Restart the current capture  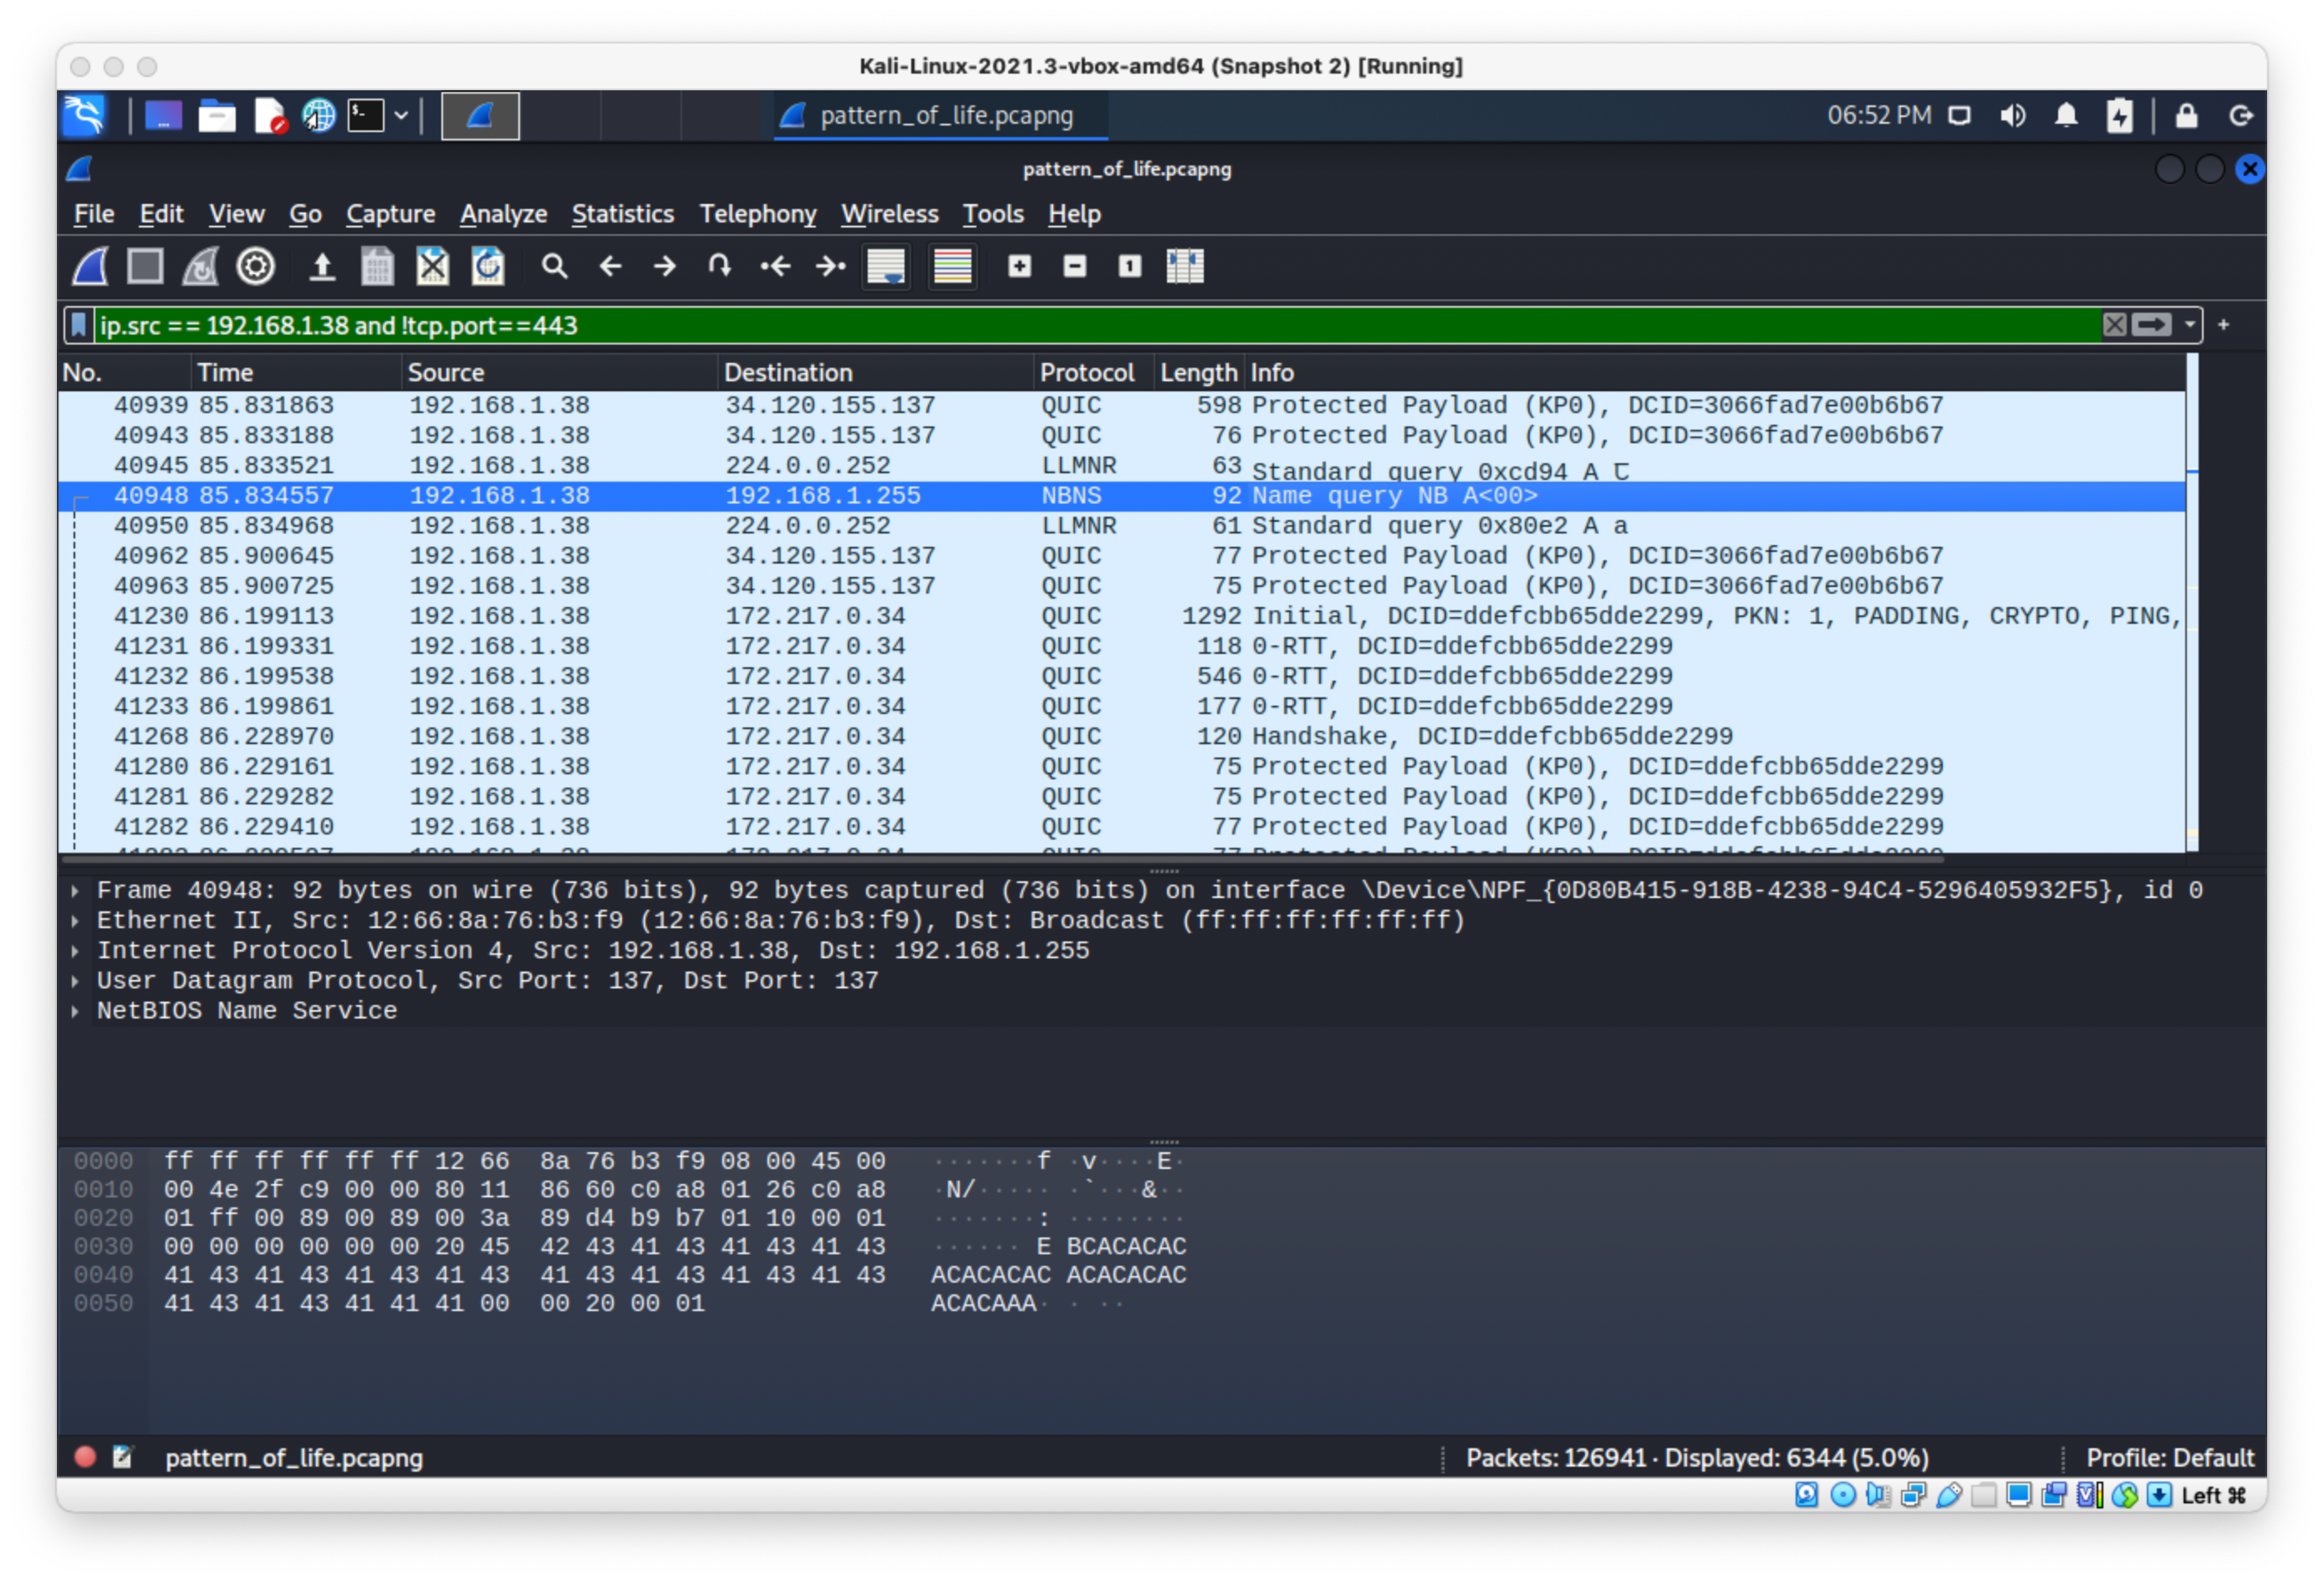(200, 266)
